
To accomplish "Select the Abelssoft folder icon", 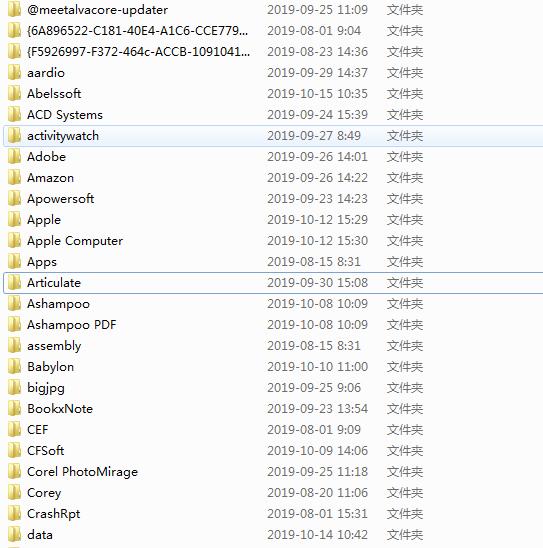I will 14,94.
